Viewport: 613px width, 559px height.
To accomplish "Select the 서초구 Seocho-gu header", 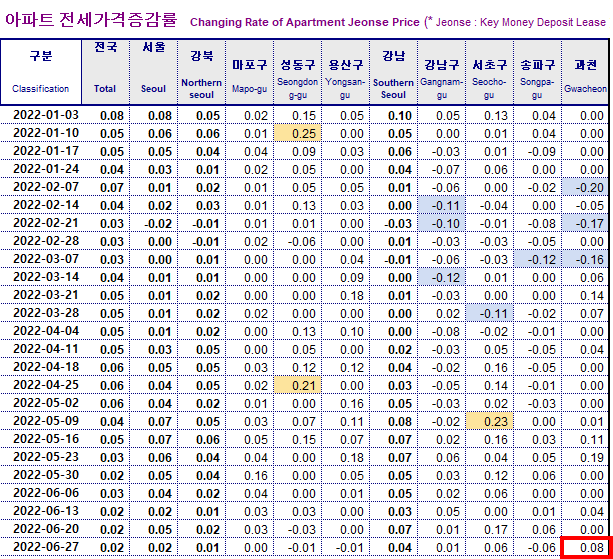I will (489, 72).
